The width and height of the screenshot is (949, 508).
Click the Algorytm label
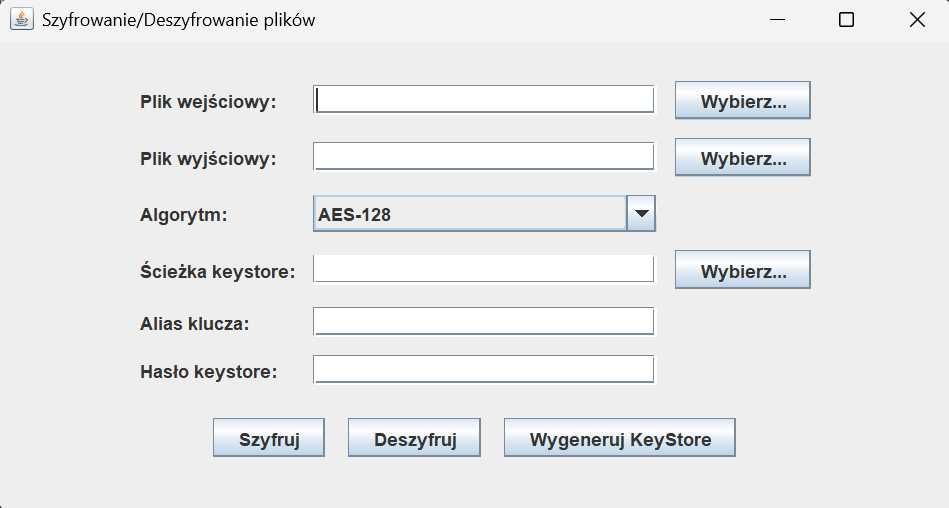pyautogui.click(x=184, y=214)
